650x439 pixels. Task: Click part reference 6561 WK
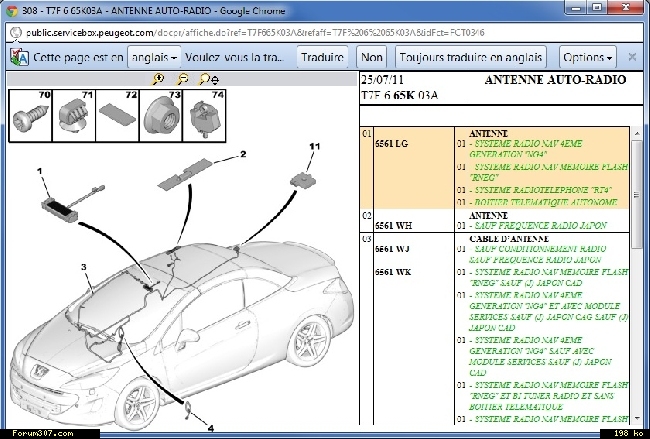(x=393, y=272)
